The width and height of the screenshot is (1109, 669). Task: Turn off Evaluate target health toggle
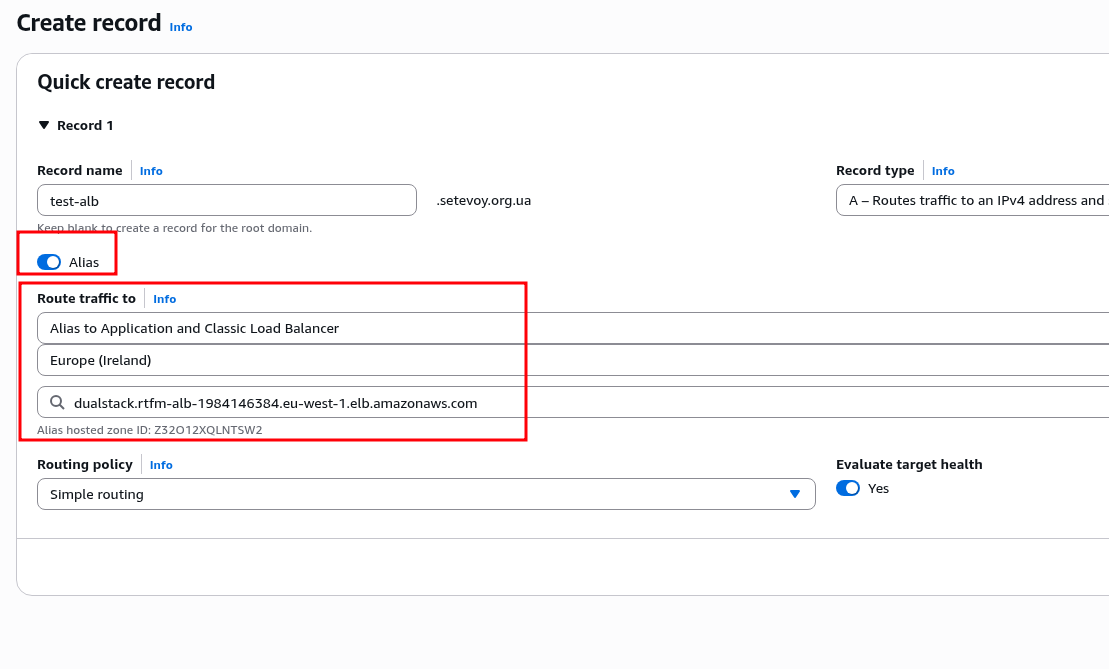(848, 488)
